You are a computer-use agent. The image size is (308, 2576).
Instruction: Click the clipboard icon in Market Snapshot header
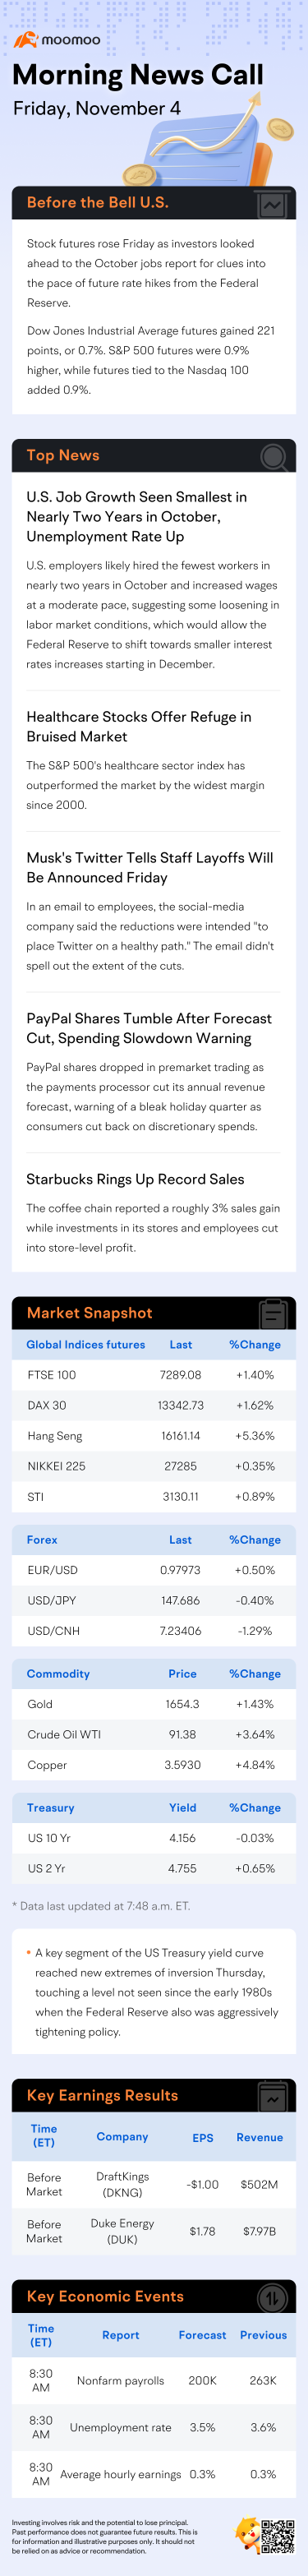tap(272, 1313)
